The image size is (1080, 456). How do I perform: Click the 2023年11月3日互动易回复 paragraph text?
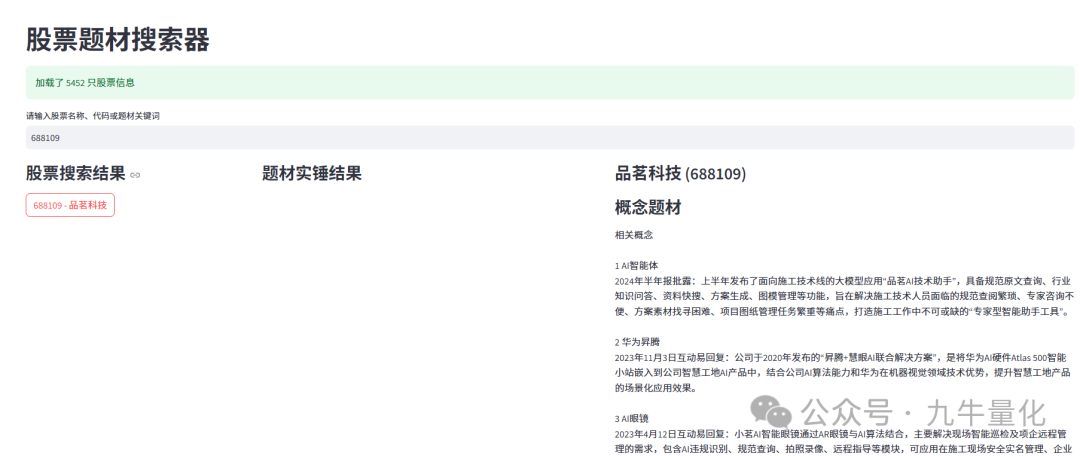click(842, 373)
